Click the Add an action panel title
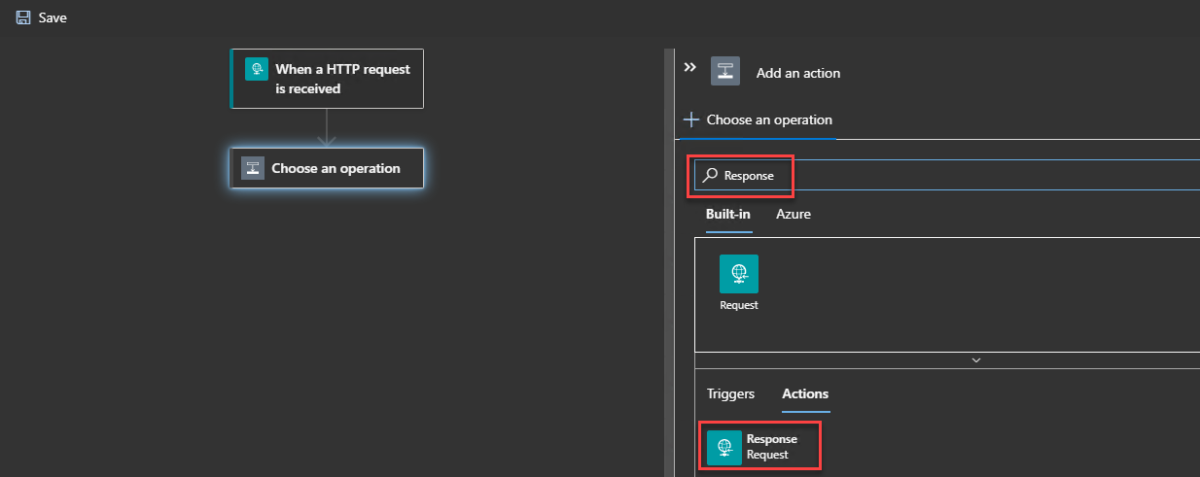This screenshot has width=1200, height=477. tap(798, 73)
